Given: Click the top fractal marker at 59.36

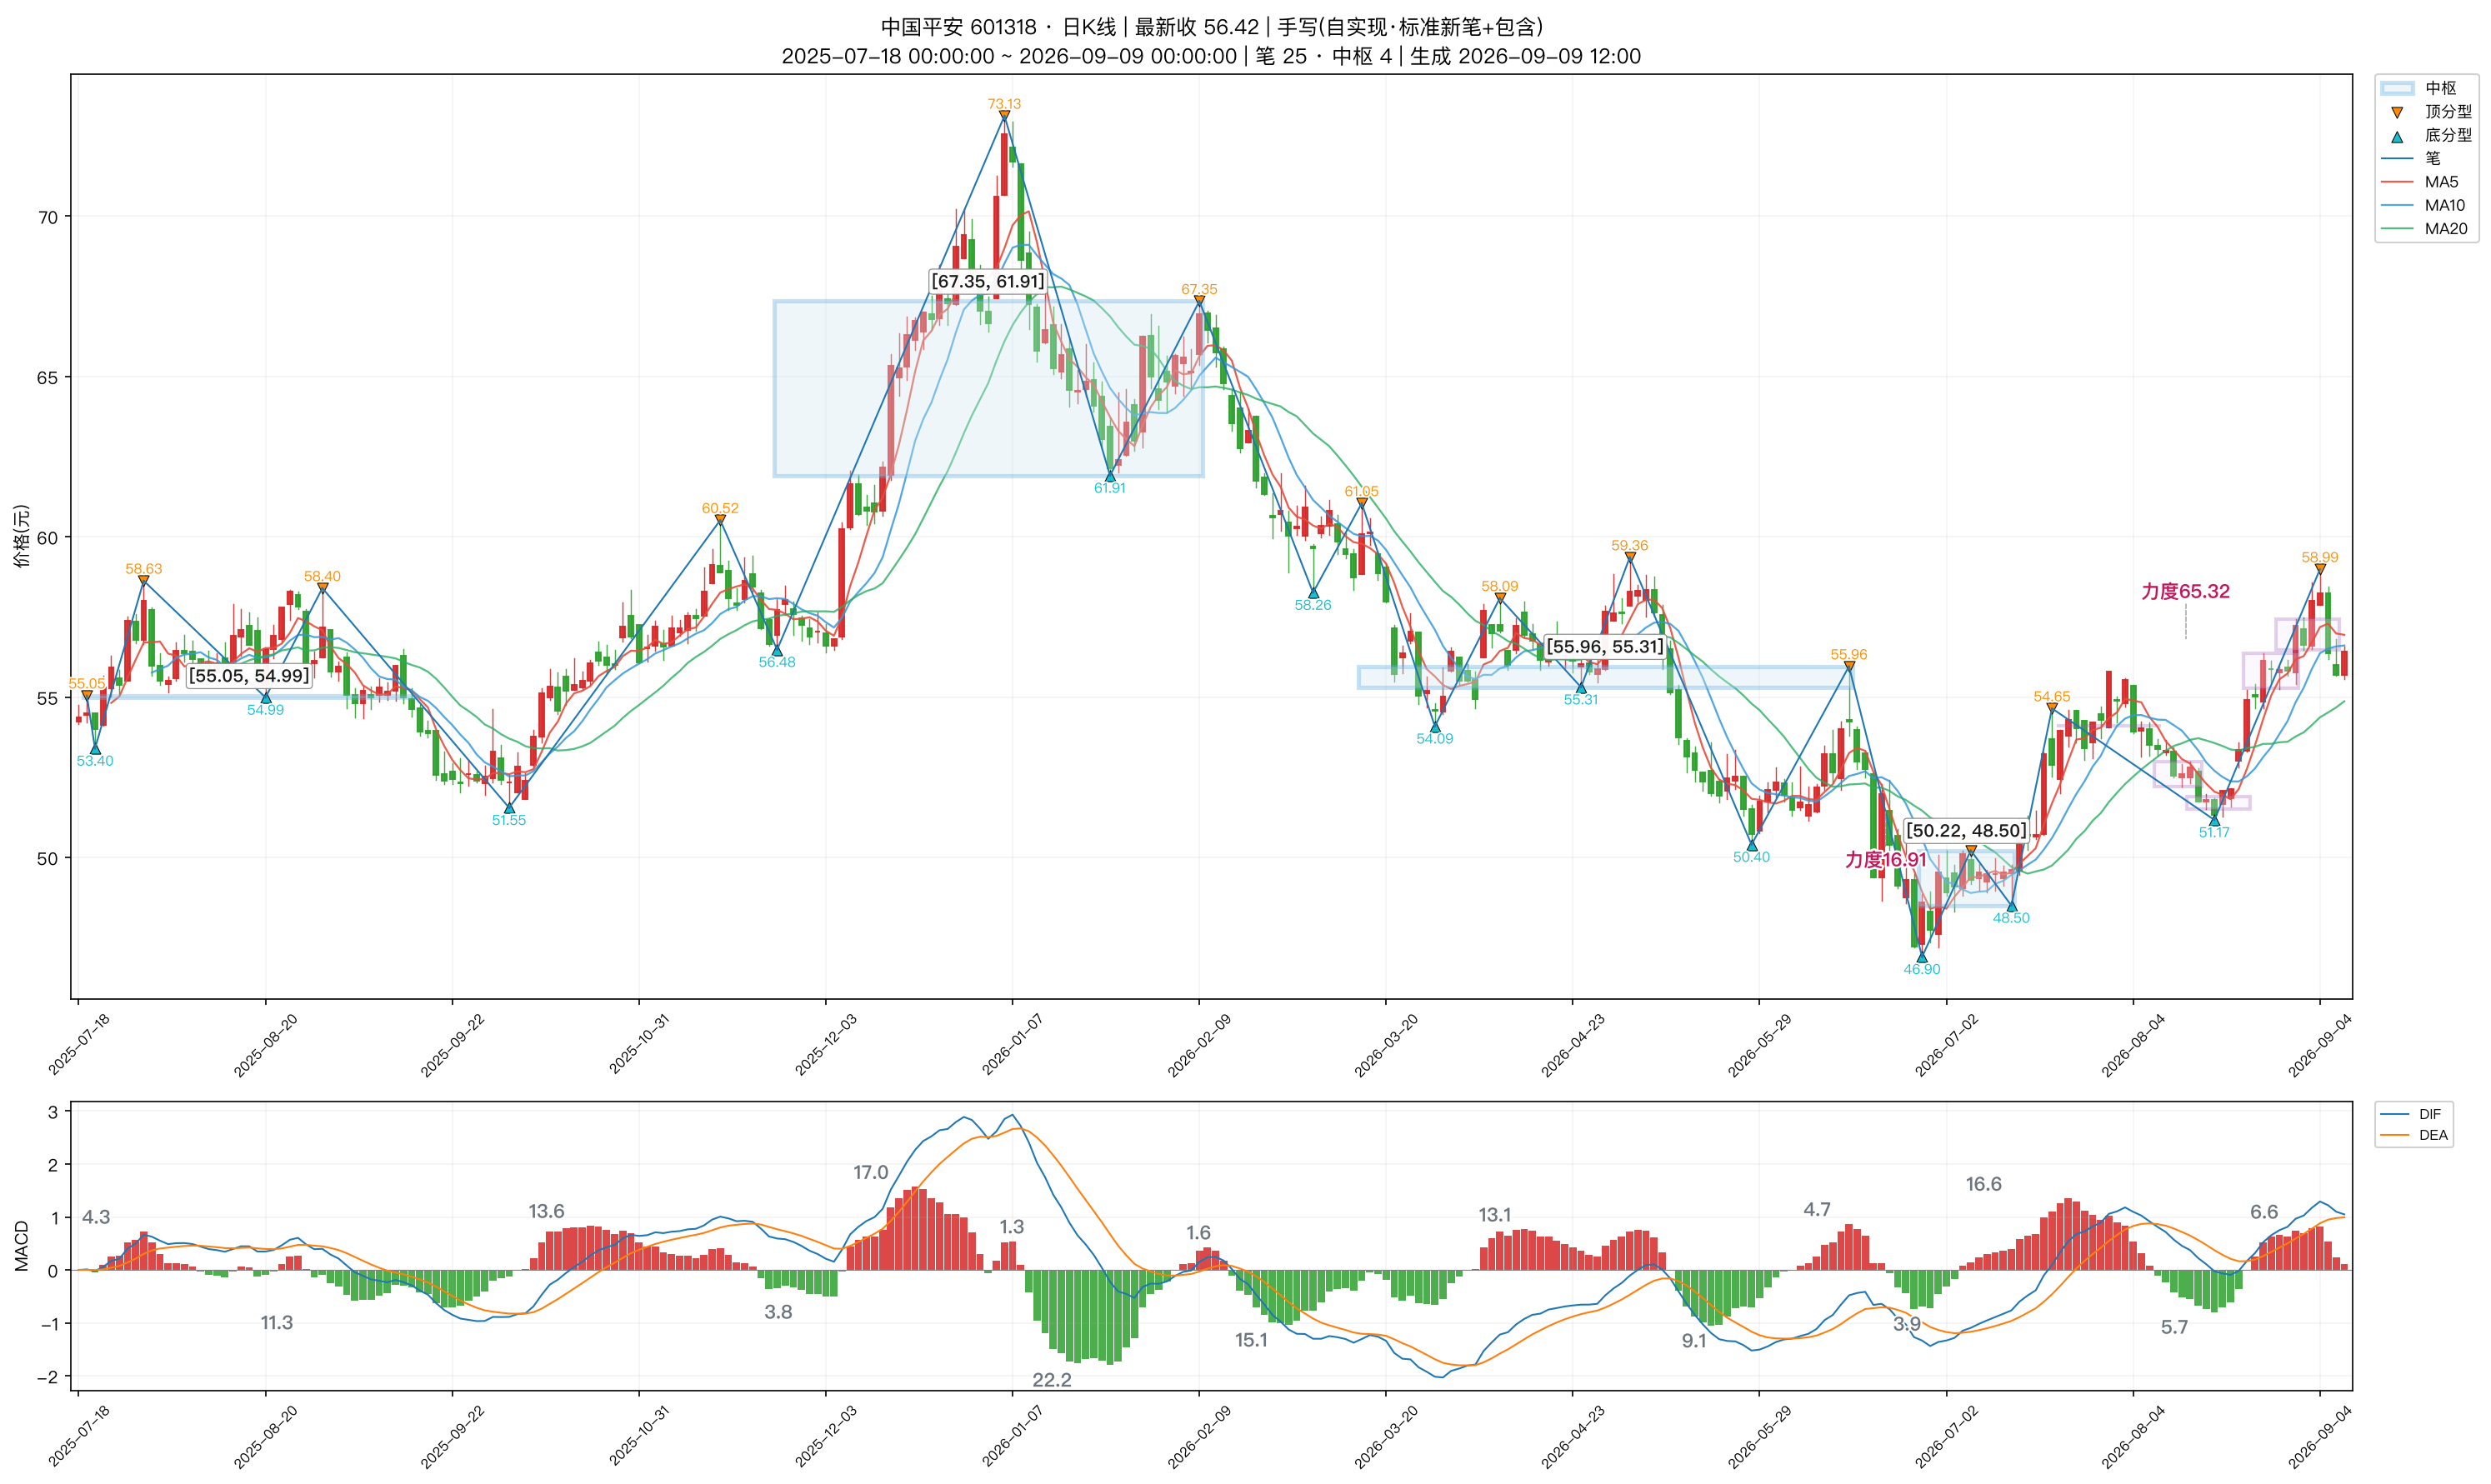Looking at the screenshot, I should tap(1630, 557).
